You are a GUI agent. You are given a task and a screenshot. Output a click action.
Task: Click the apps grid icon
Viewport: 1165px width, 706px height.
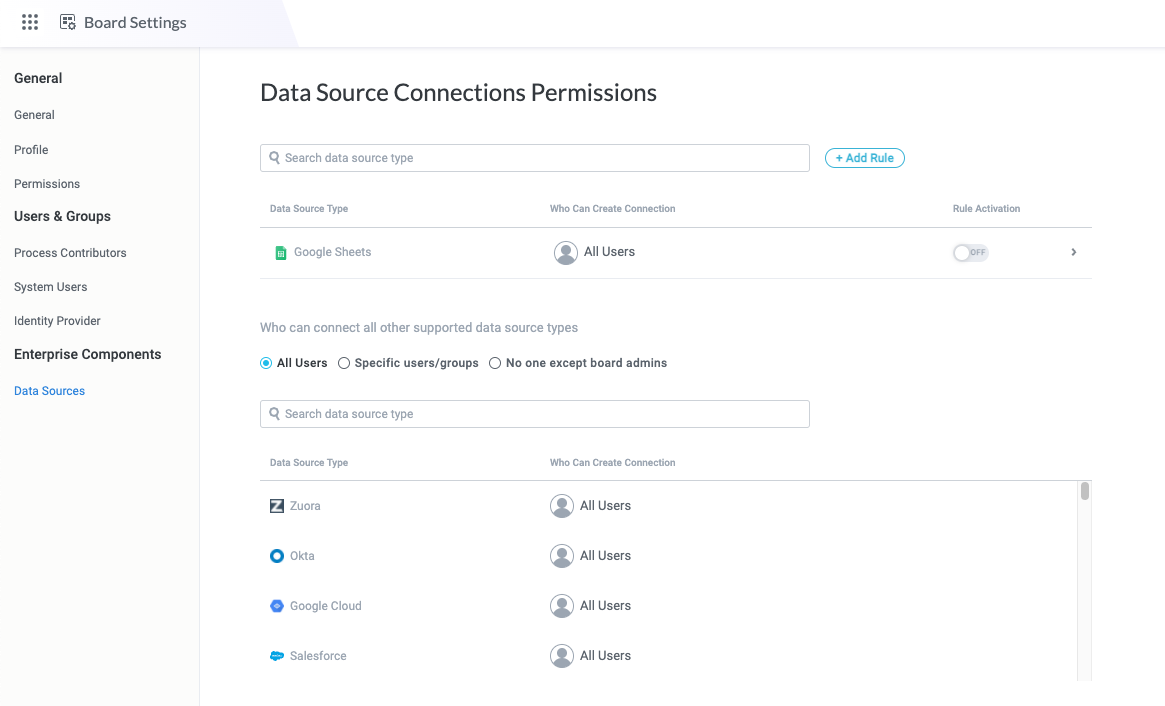tap(29, 22)
